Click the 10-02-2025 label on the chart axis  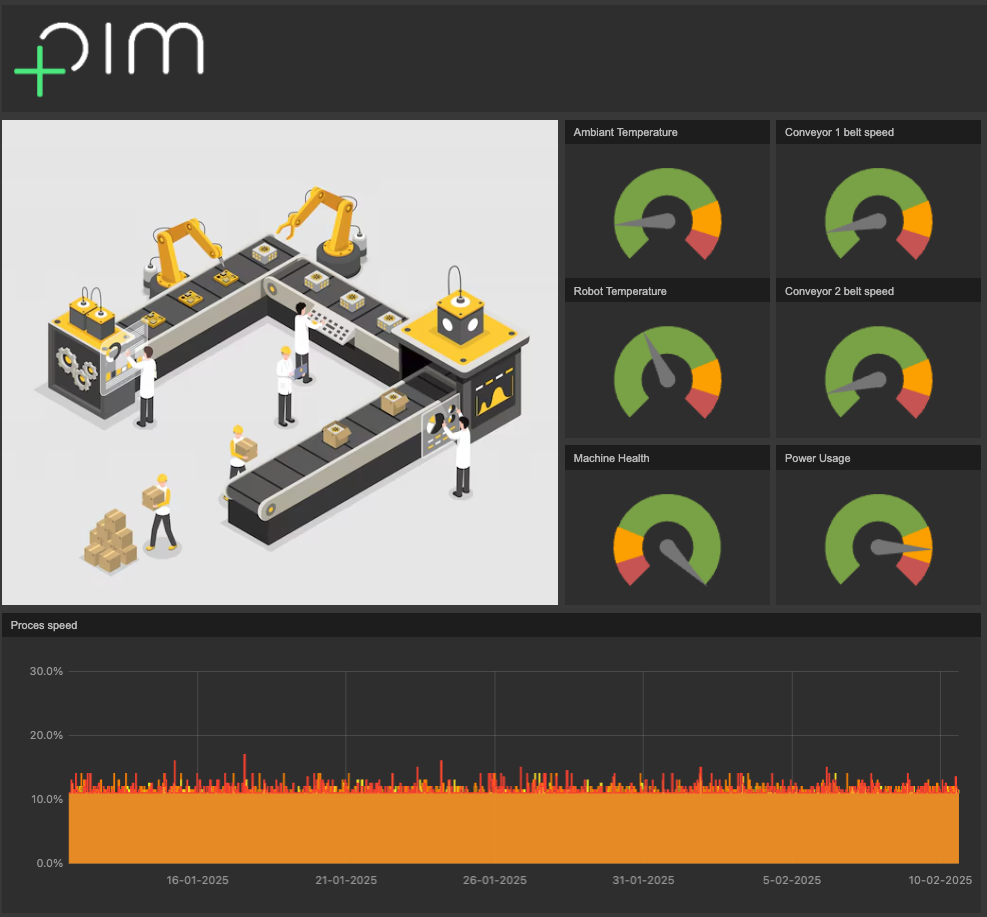[x=938, y=880]
